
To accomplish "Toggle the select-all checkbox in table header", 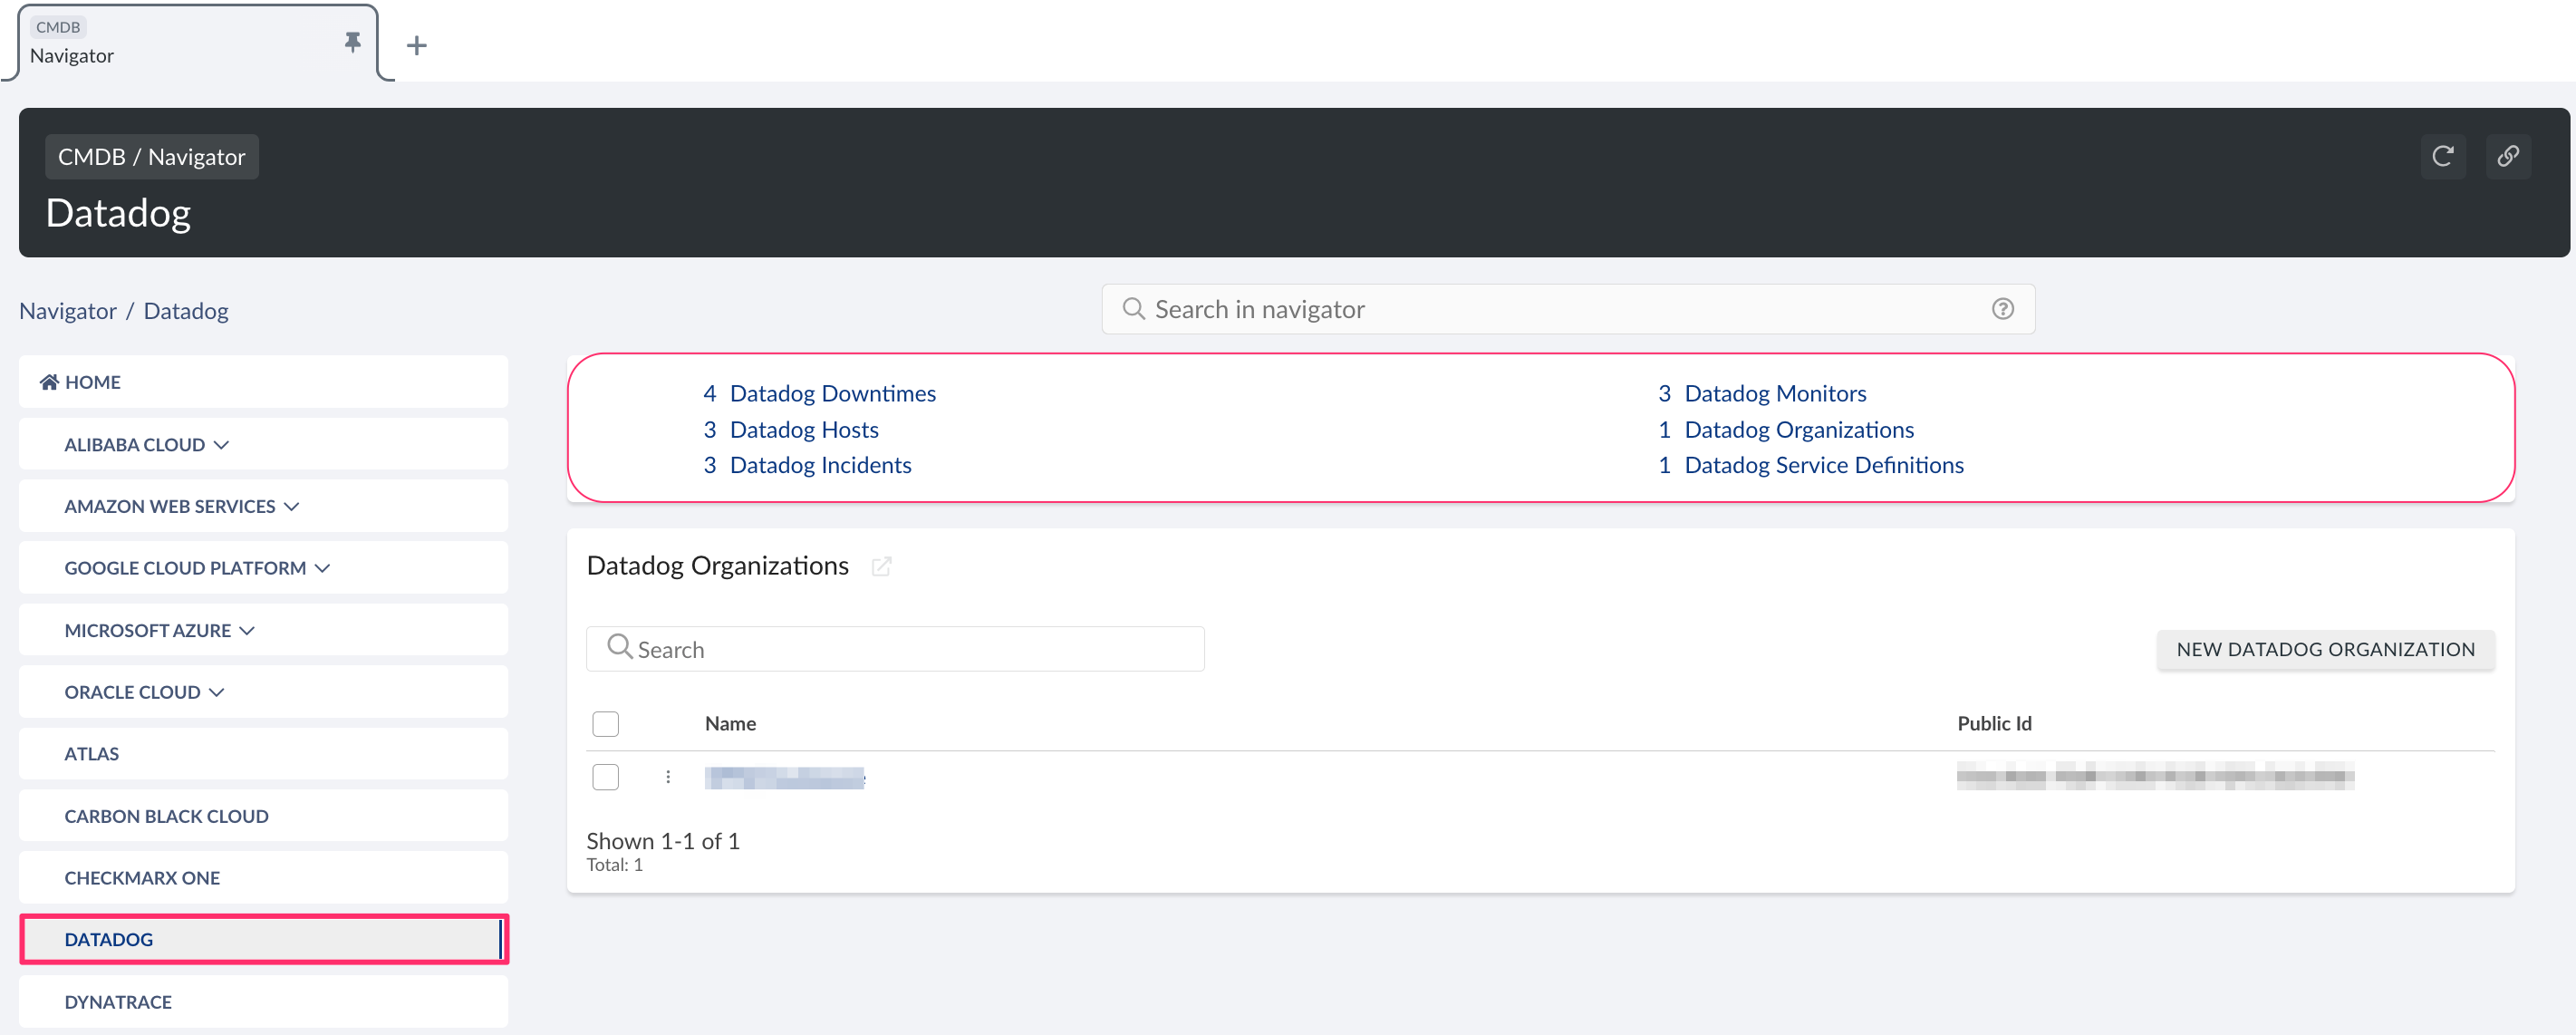I will coord(606,723).
